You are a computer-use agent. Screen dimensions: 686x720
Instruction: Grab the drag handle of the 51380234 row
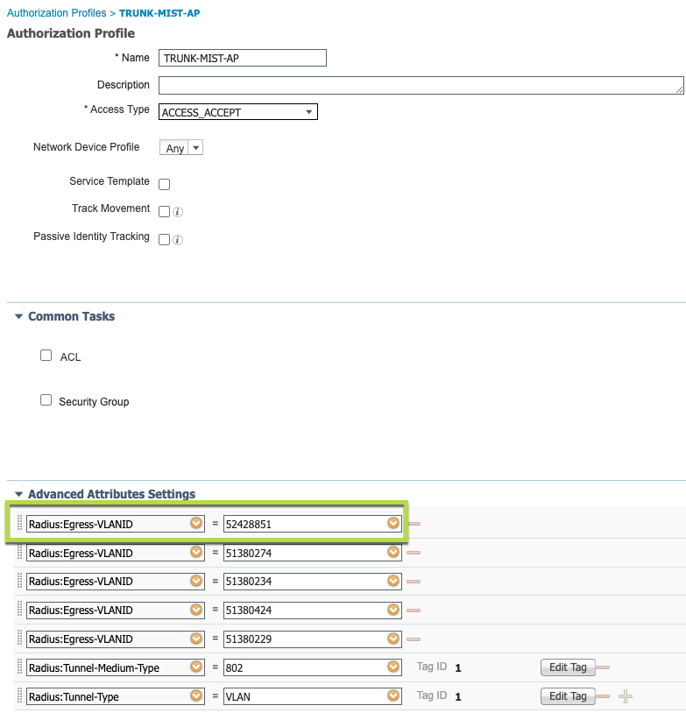tap(20, 580)
